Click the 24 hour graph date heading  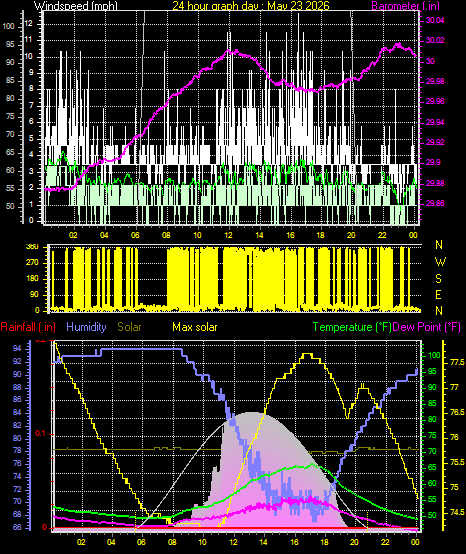click(251, 6)
